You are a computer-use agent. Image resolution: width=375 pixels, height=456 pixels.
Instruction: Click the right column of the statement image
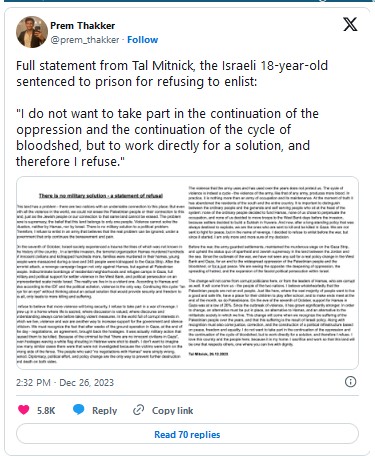tap(272, 269)
